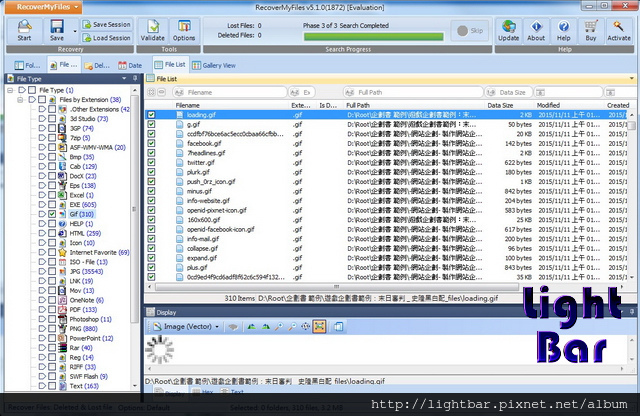
Task: Uncheck the Gif file type checkbox
Action: click(x=52, y=214)
